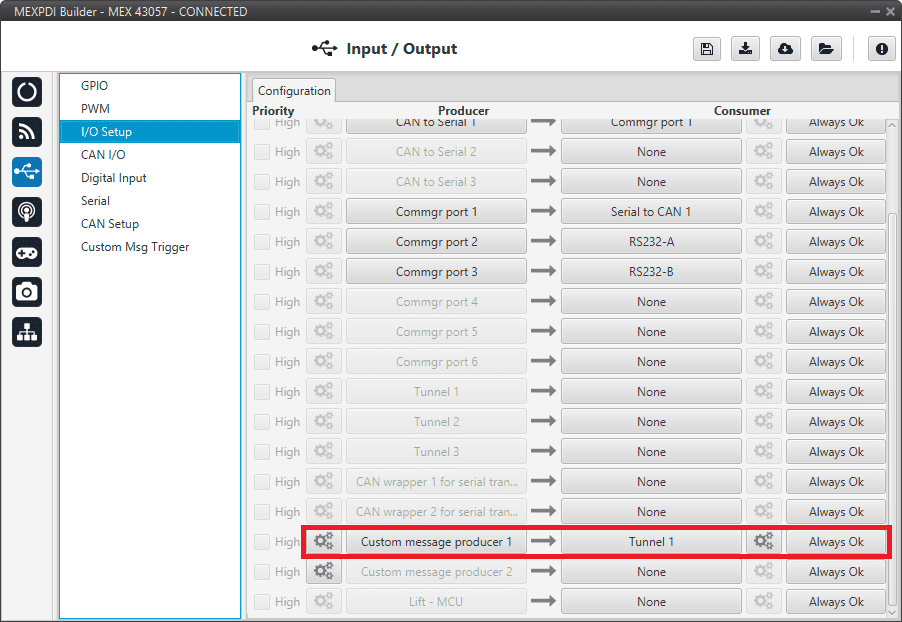Toggle High priority checkbox for Commgr port 3

point(262,272)
